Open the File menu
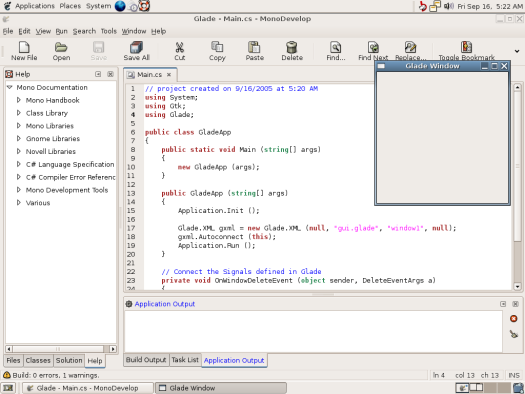Viewport: 525px width, 394px height. 8,31
